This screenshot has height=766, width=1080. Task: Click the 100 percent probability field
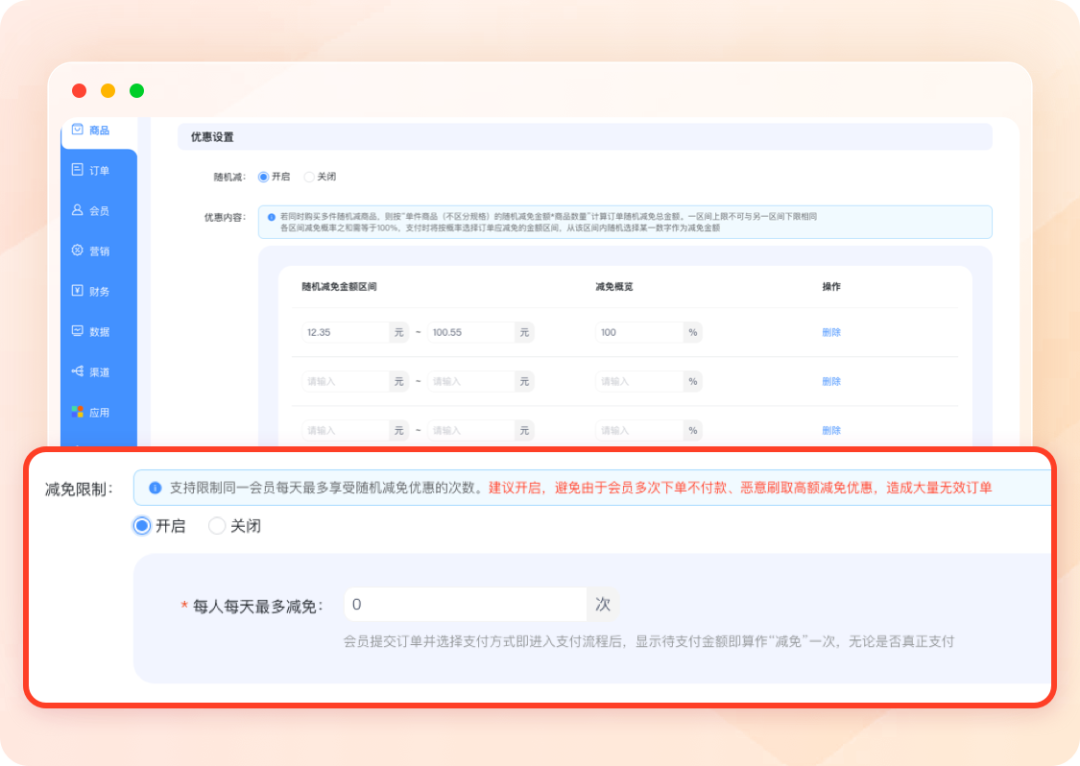[638, 333]
